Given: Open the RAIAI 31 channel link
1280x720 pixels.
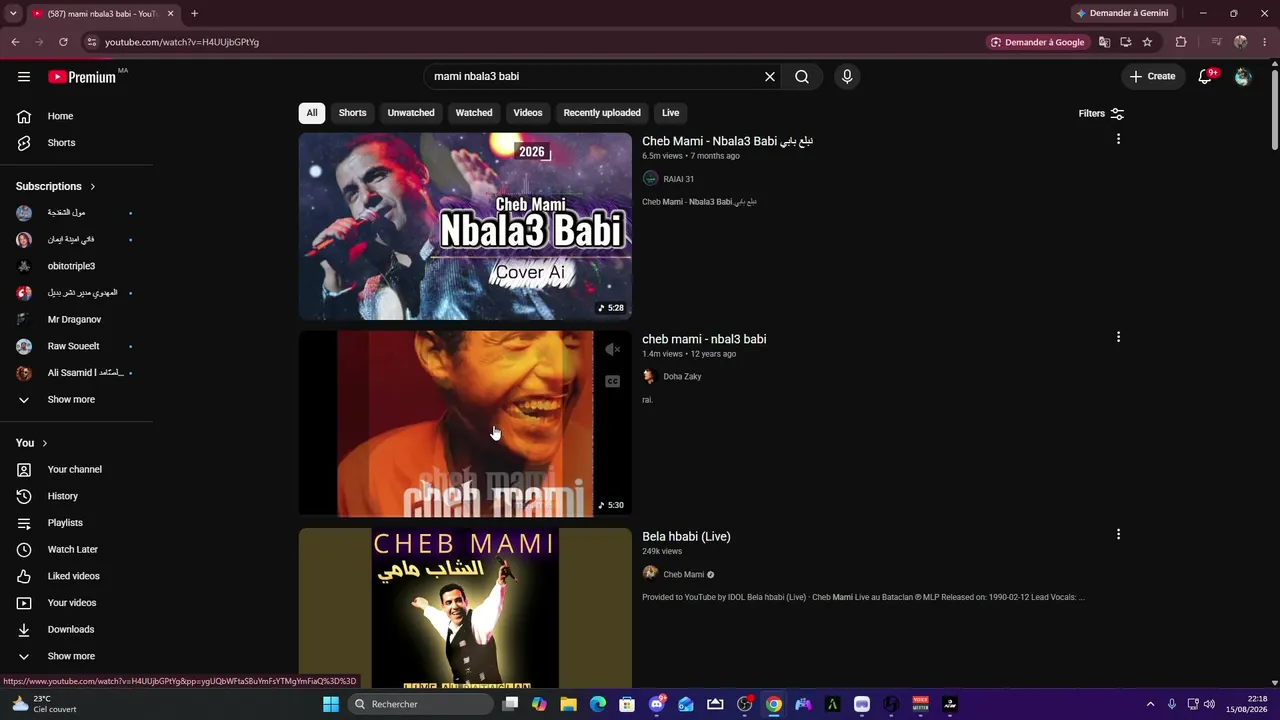Looking at the screenshot, I should pyautogui.click(x=678, y=179).
